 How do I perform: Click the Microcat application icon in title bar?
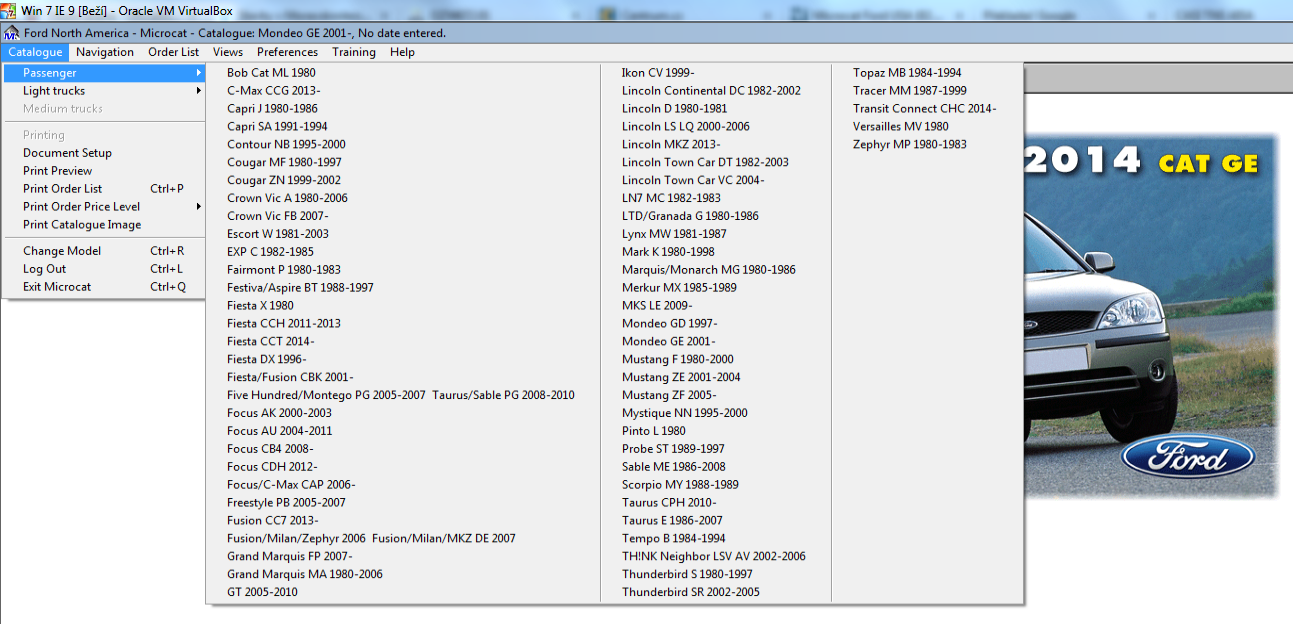(11, 33)
